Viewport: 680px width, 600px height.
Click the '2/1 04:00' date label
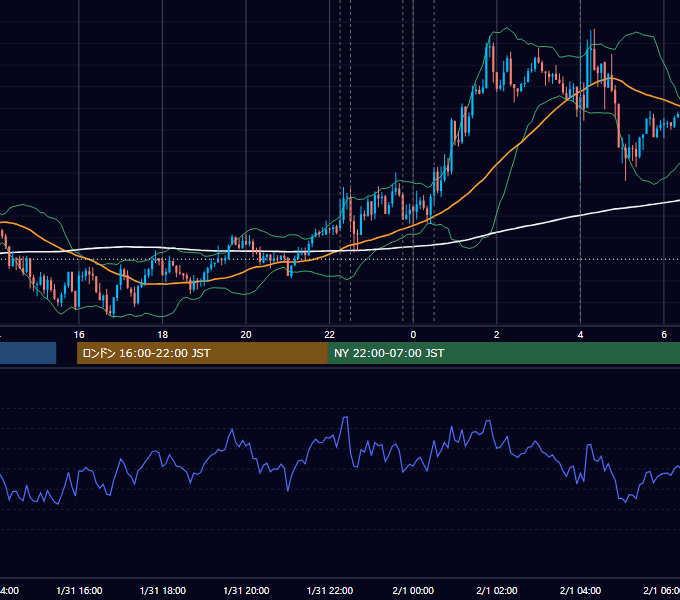coord(580,590)
